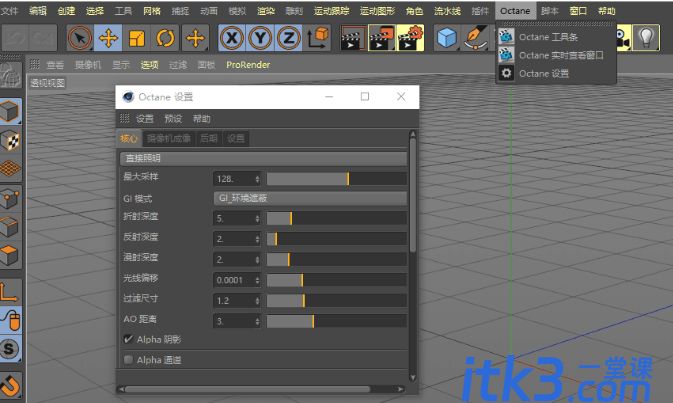This screenshot has width=673, height=403.
Task: Switch to 后期 tab
Action: point(209,138)
